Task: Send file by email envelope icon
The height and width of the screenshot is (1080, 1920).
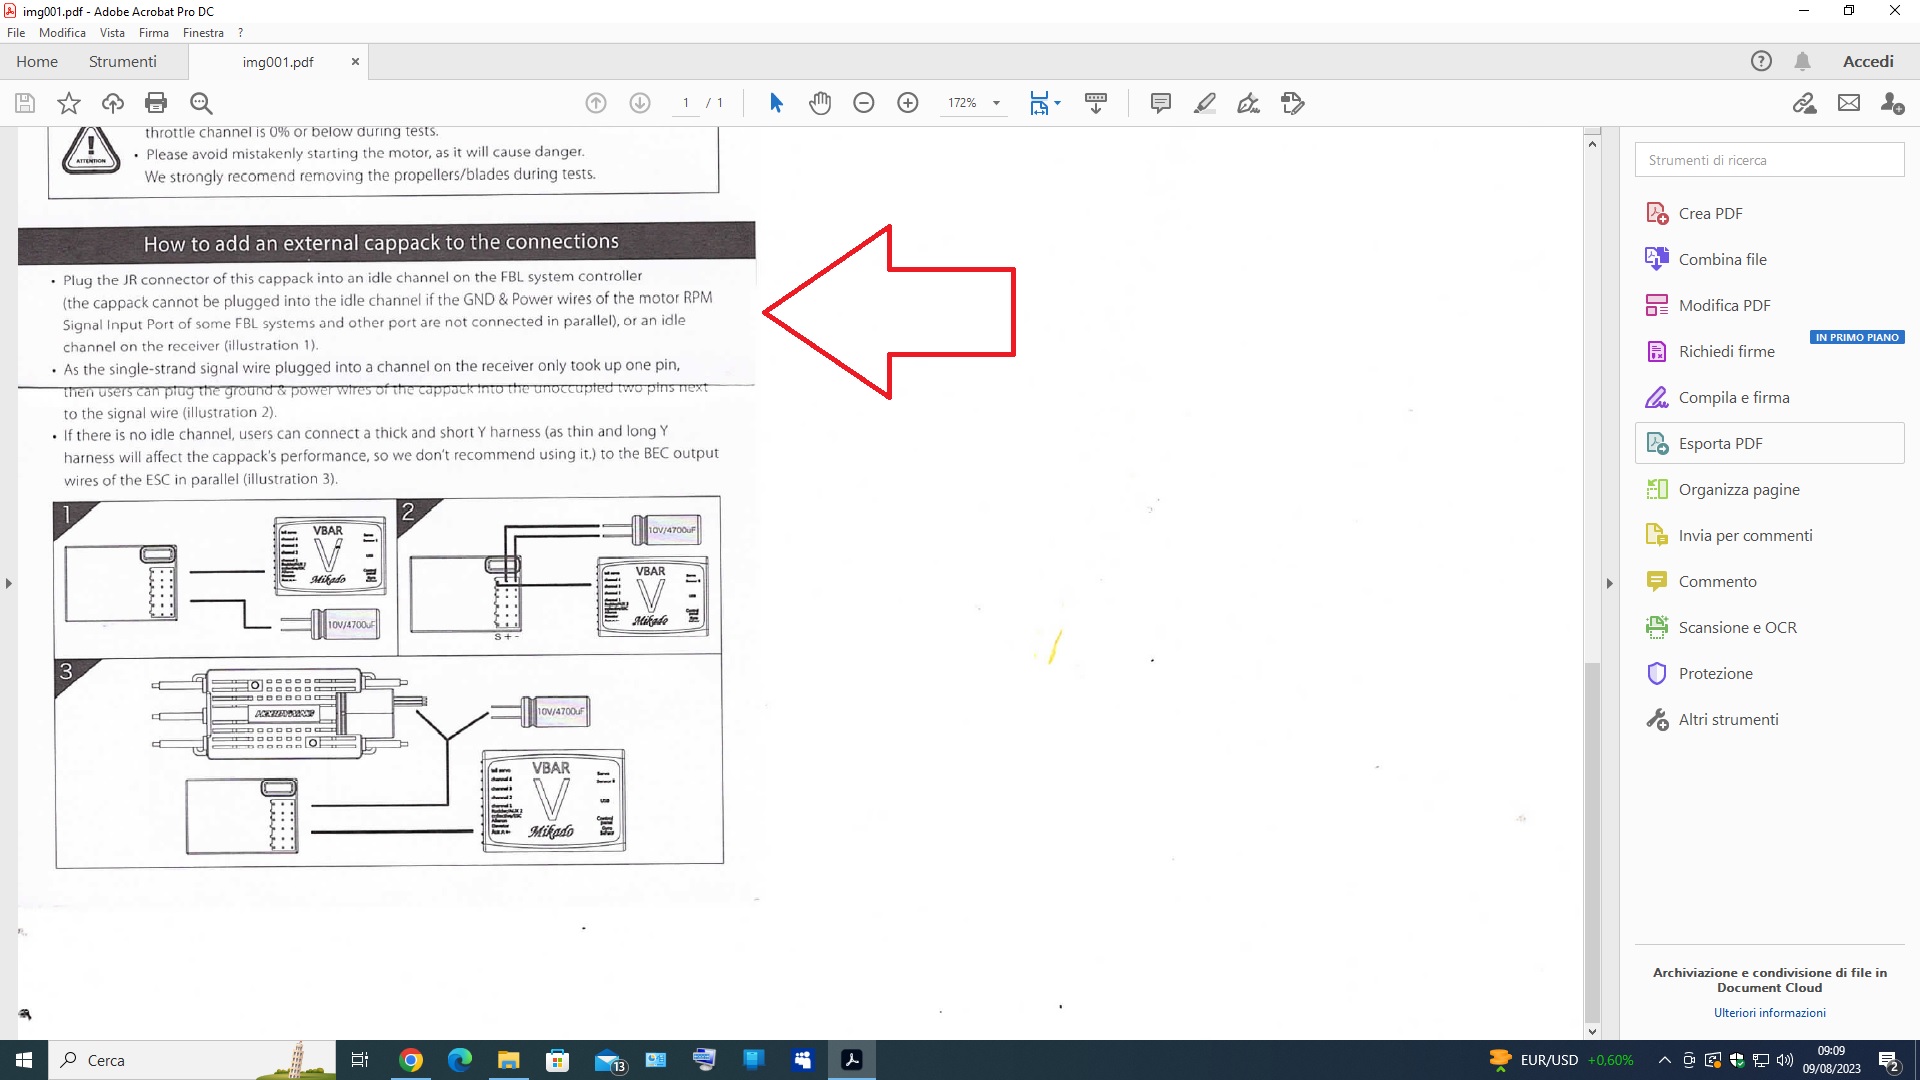Action: pos(1849,103)
